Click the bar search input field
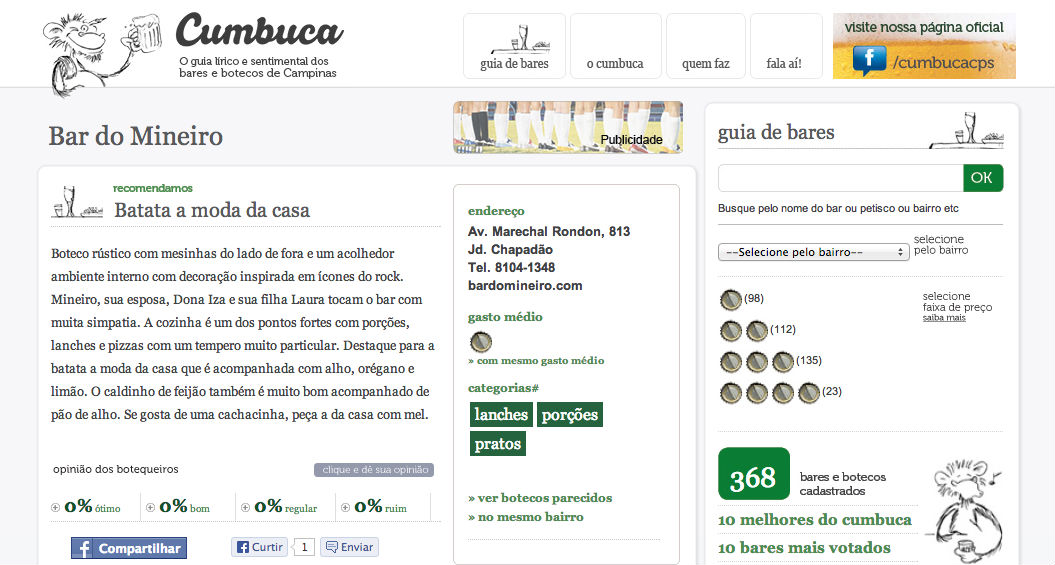This screenshot has height=565, width=1055. (x=840, y=178)
